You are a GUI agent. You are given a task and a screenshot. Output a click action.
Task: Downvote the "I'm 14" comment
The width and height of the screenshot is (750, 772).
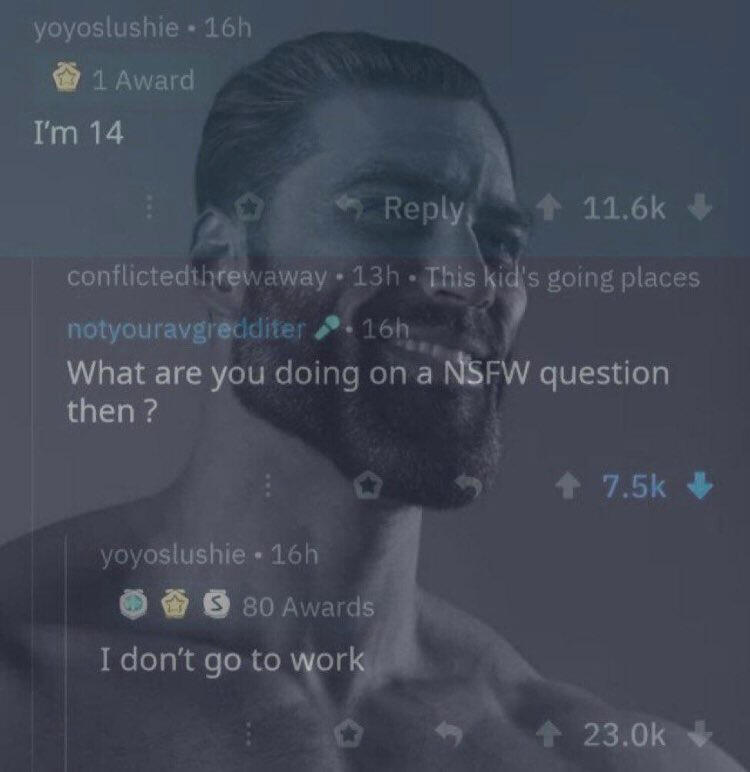coord(699,208)
